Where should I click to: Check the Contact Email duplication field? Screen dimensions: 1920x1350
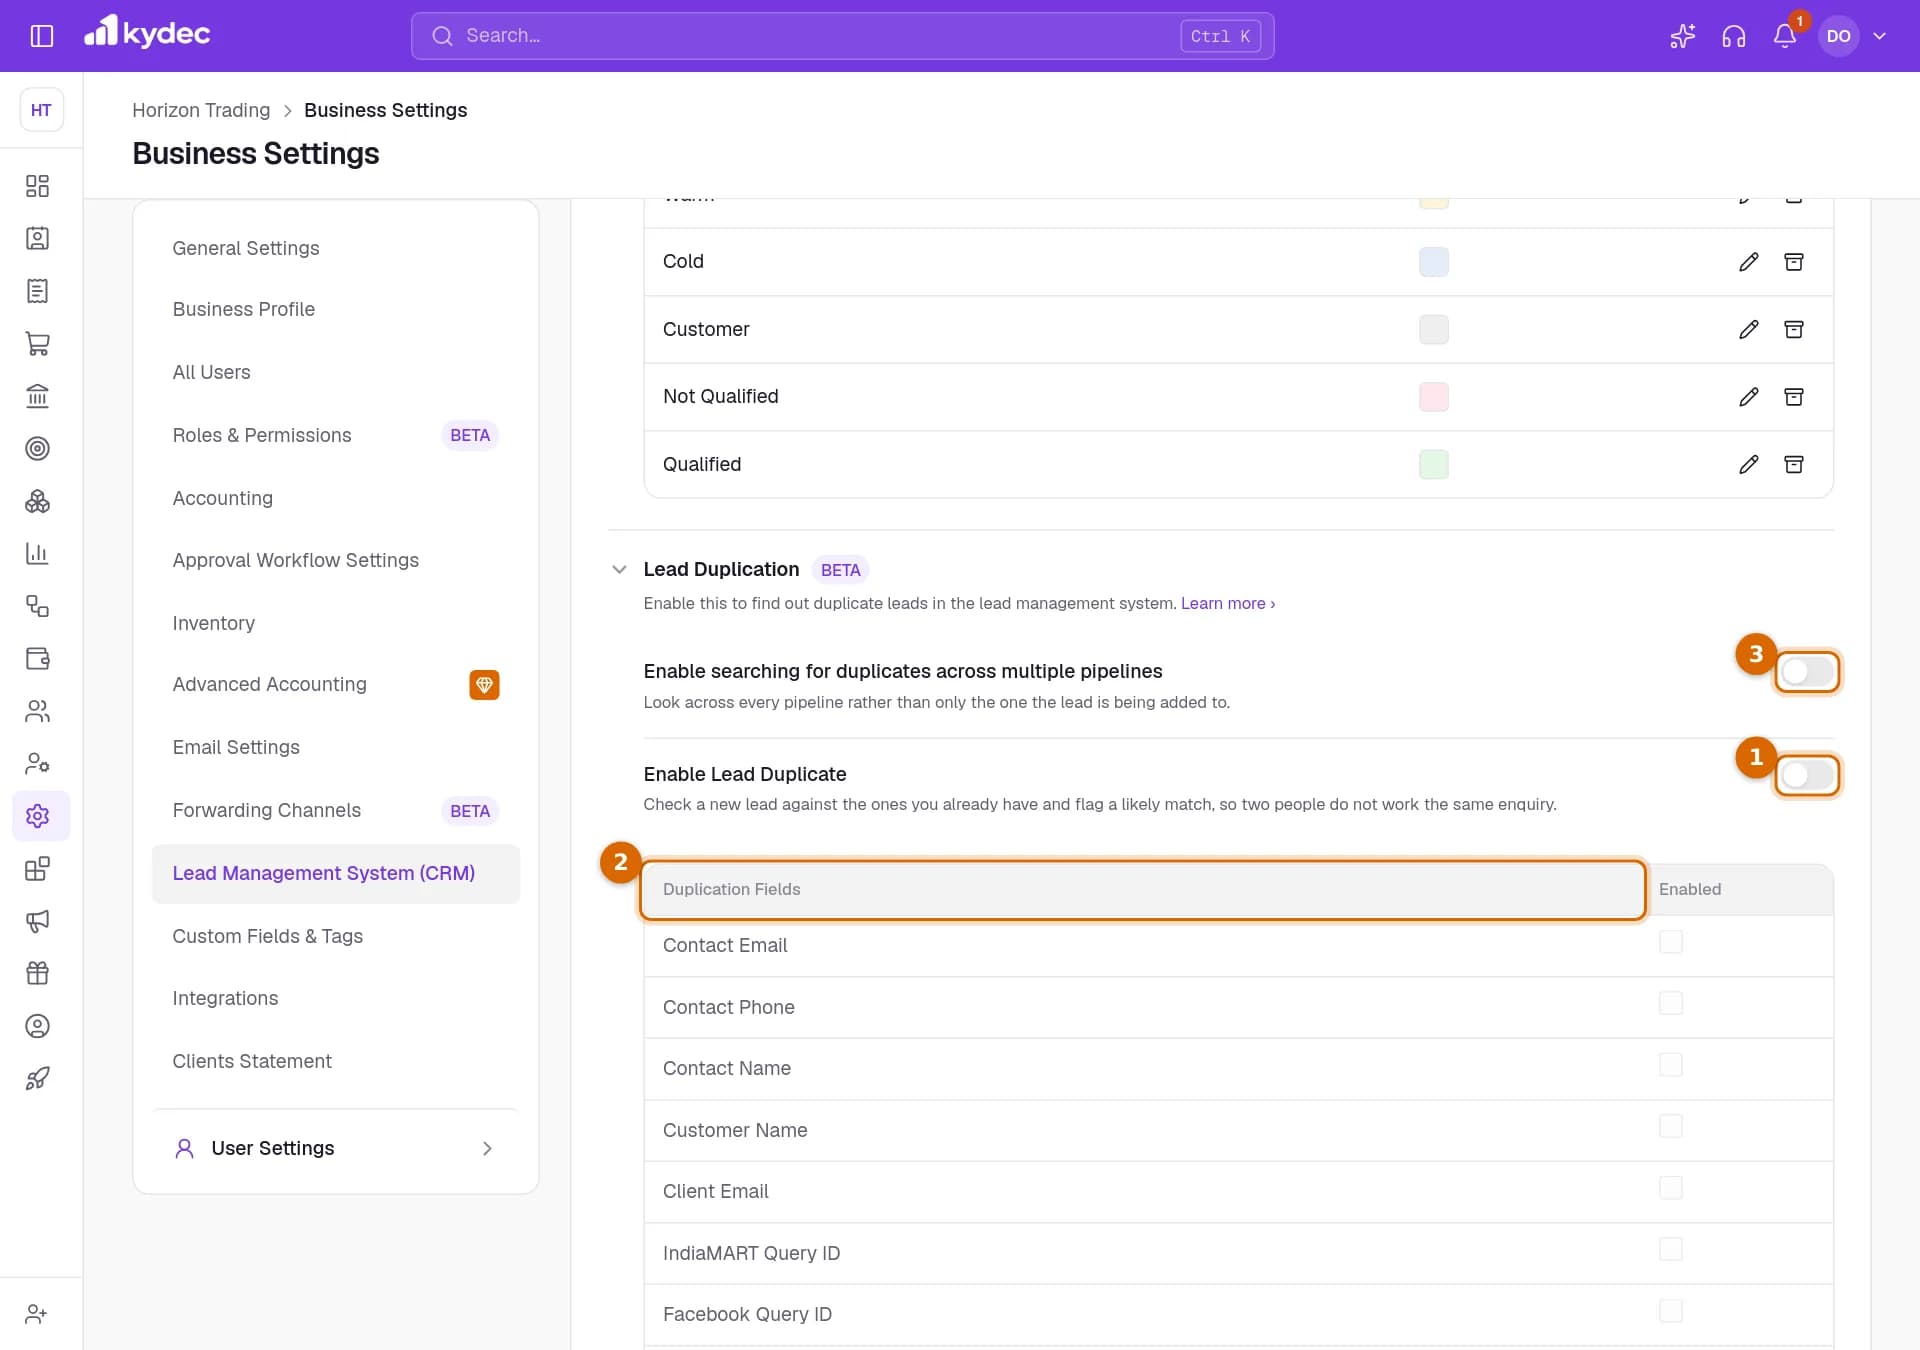coord(1671,942)
